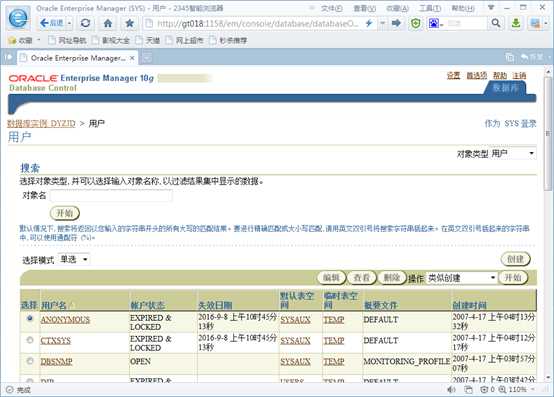Click the star favorites icon in toolbar

[x=129, y=24]
